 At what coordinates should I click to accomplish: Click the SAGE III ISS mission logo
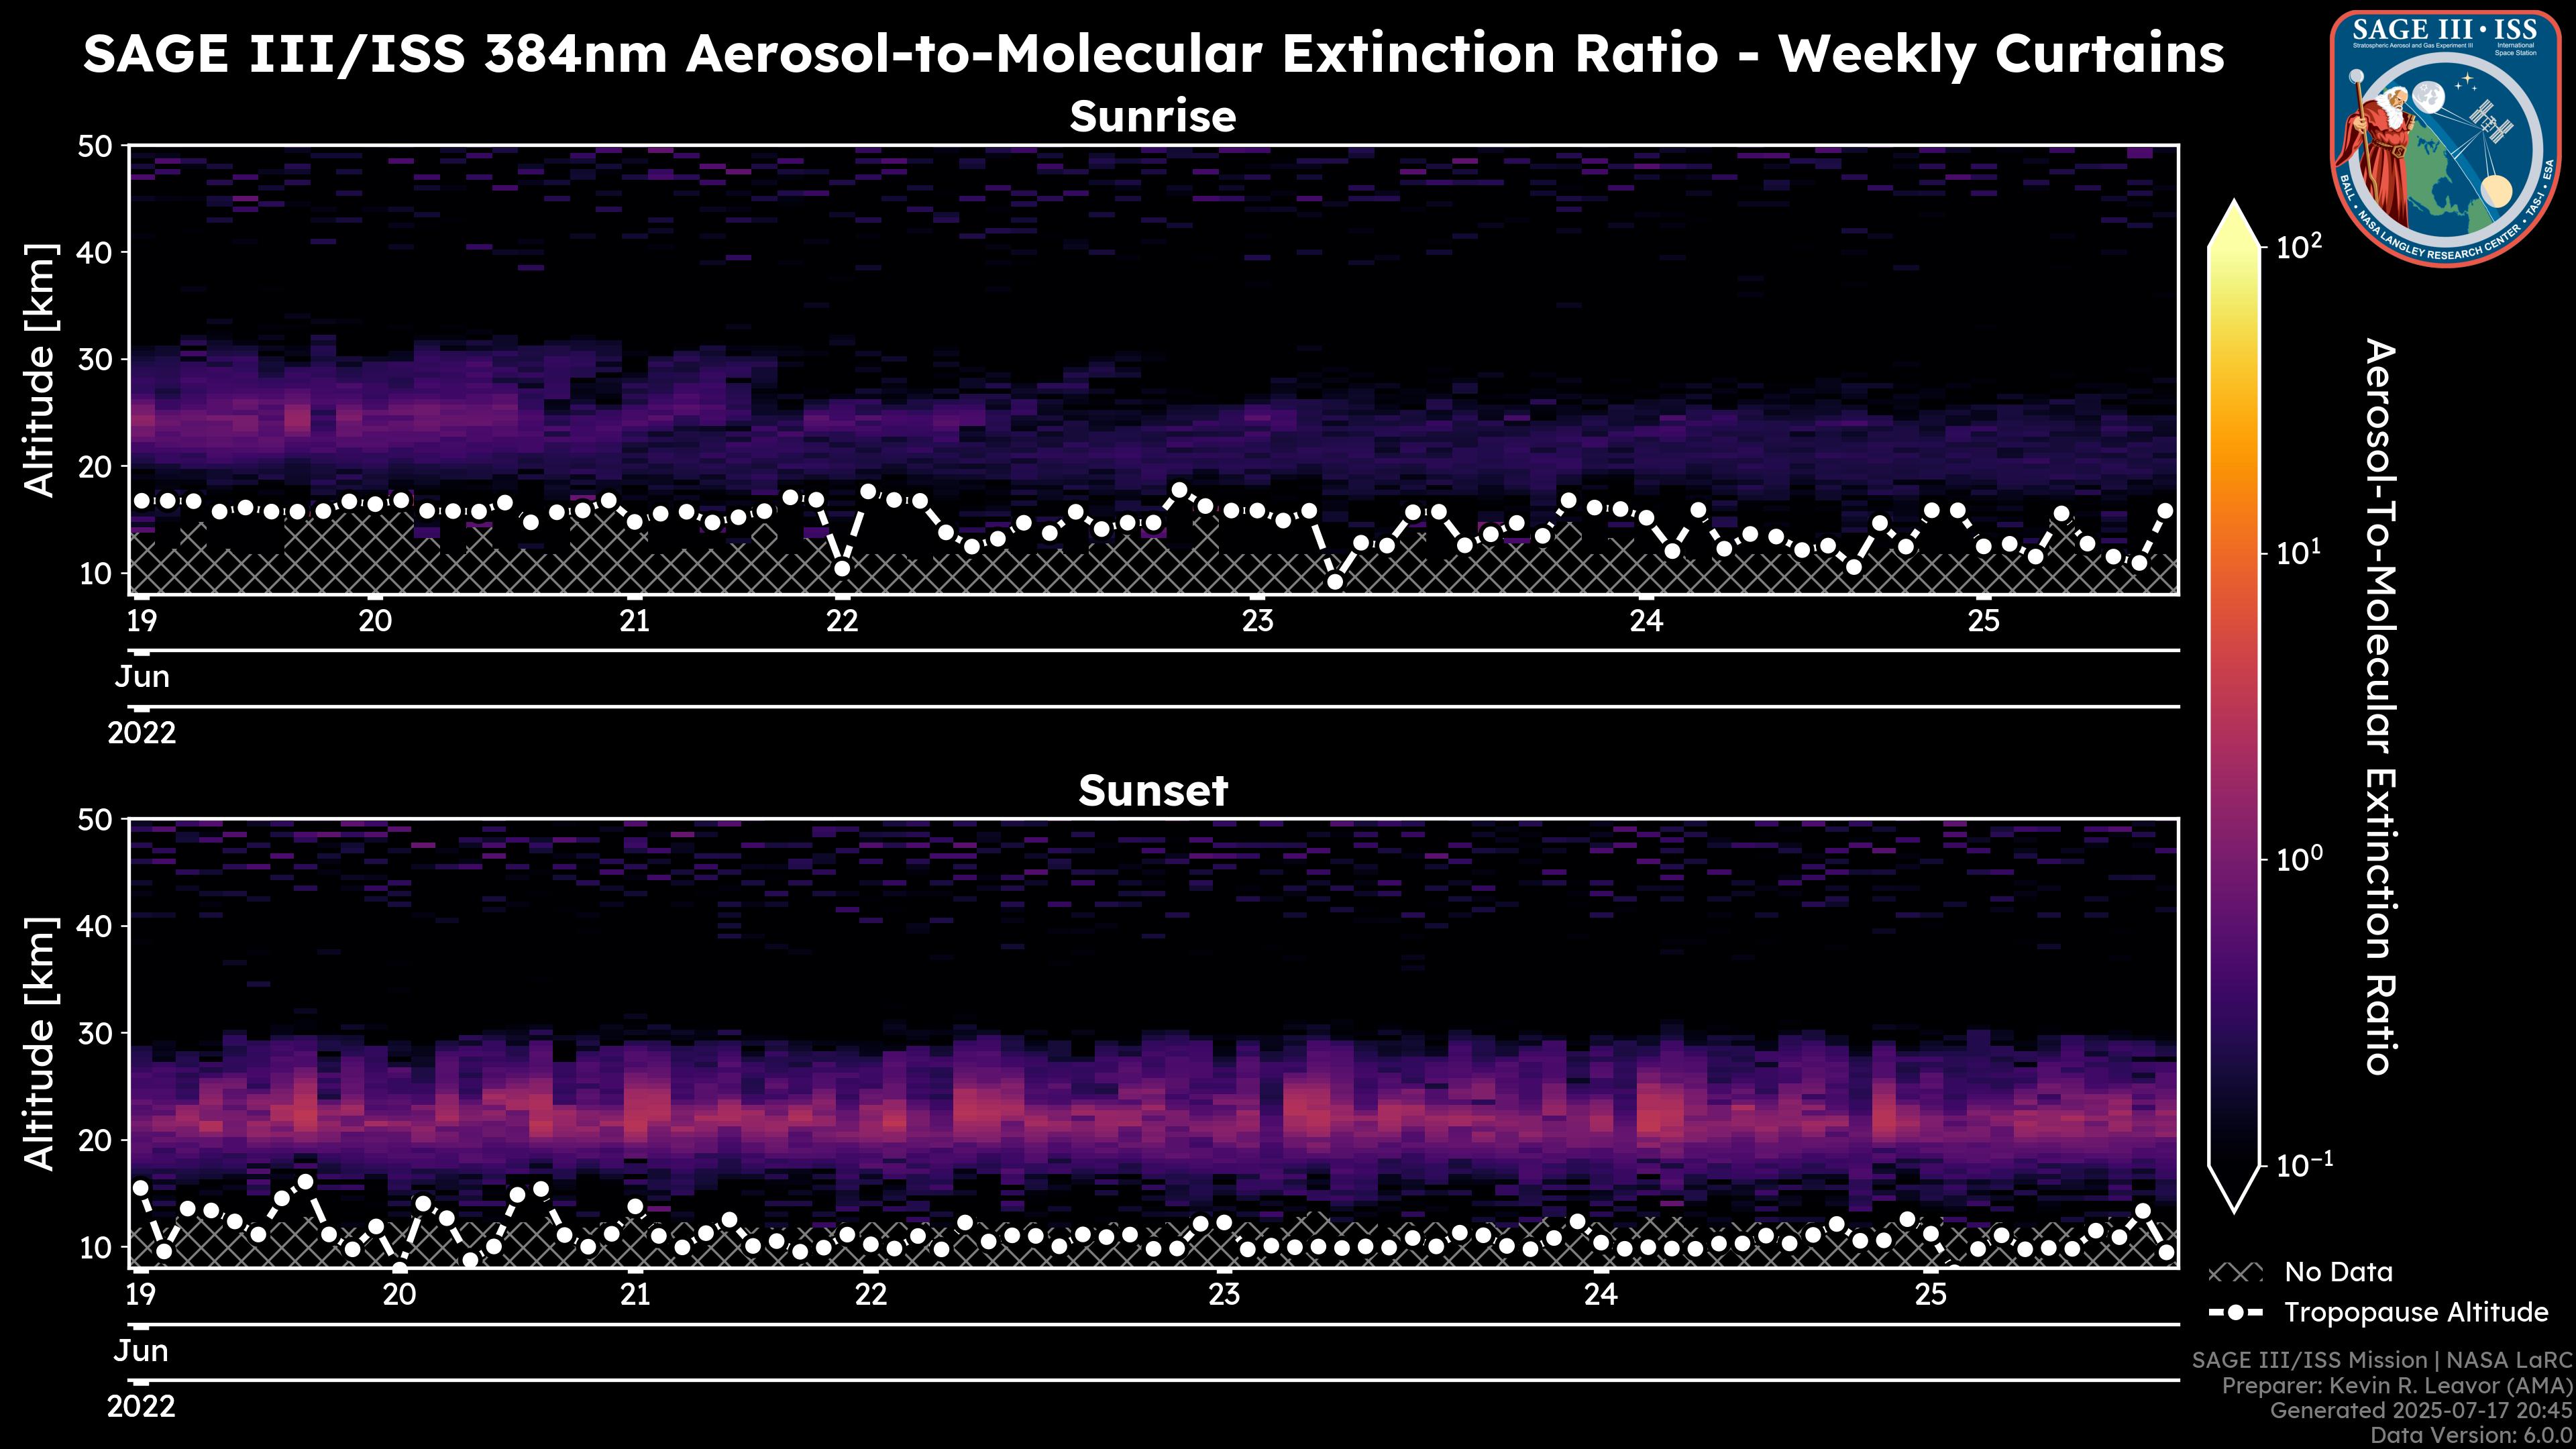point(2445,138)
